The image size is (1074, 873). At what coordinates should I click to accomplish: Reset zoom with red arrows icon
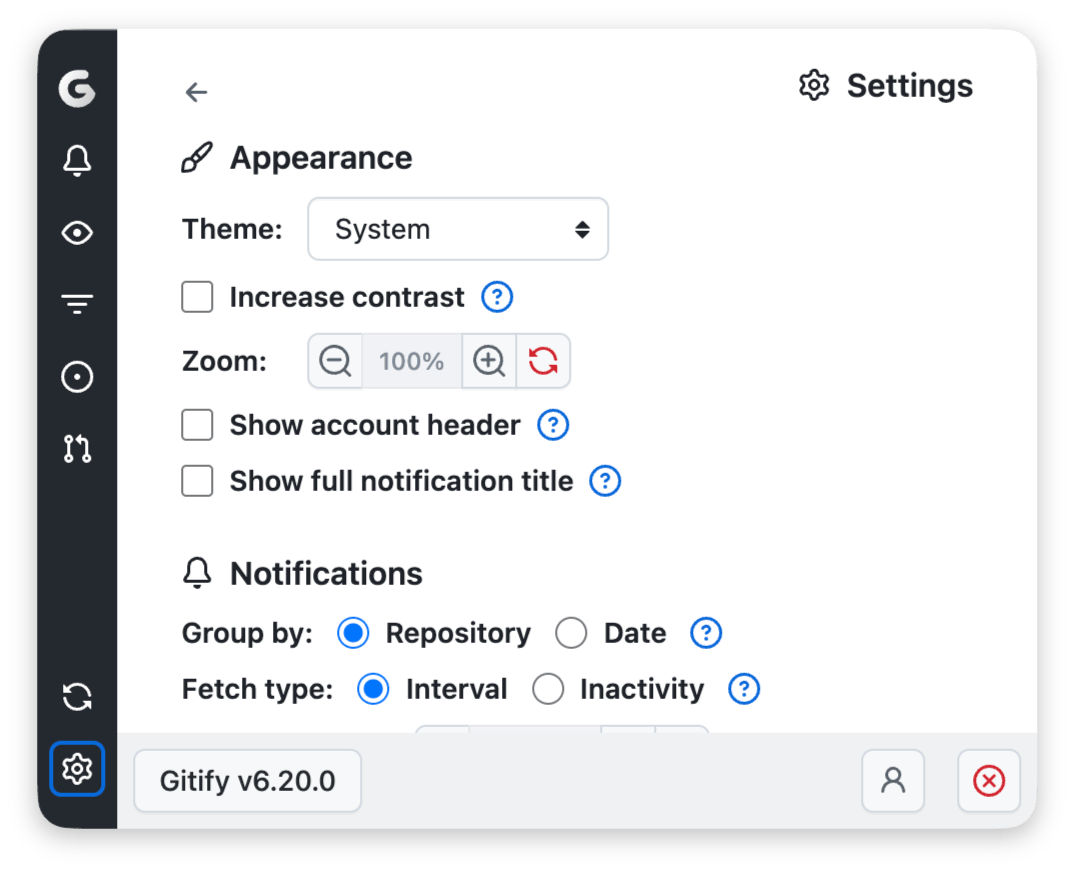coord(543,361)
